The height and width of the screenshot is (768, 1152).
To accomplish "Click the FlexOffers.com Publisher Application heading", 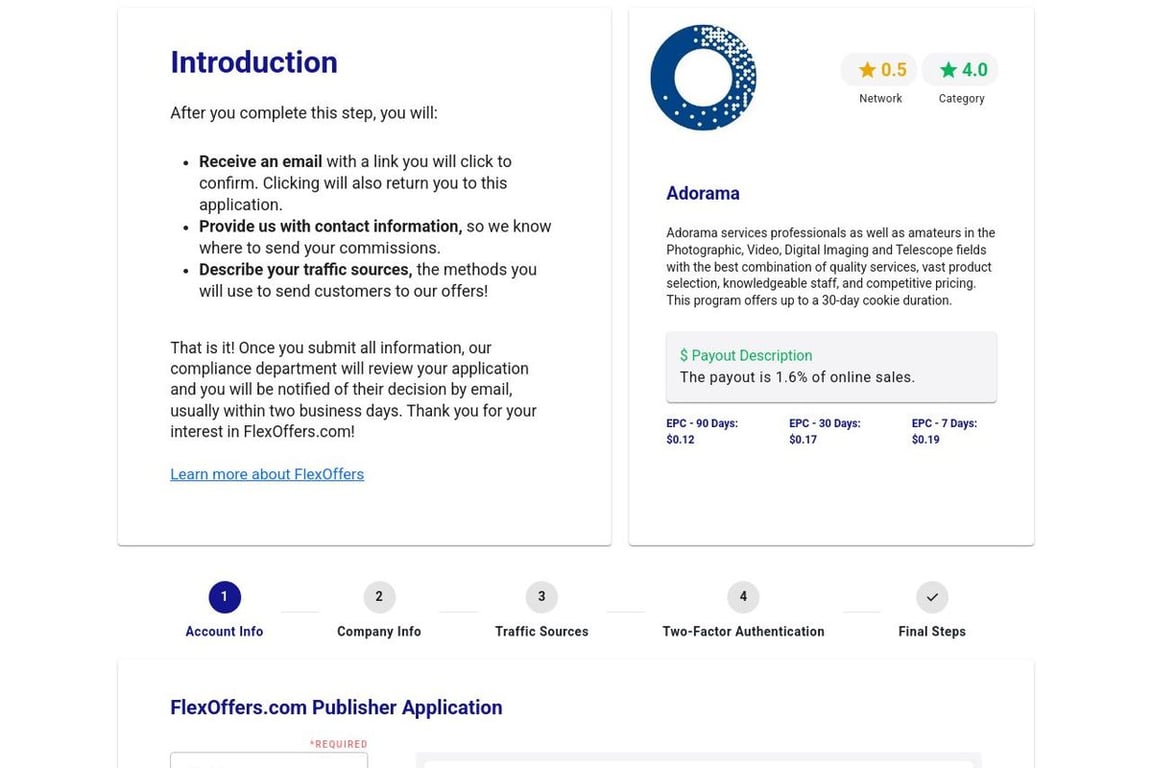I will click(x=336, y=707).
